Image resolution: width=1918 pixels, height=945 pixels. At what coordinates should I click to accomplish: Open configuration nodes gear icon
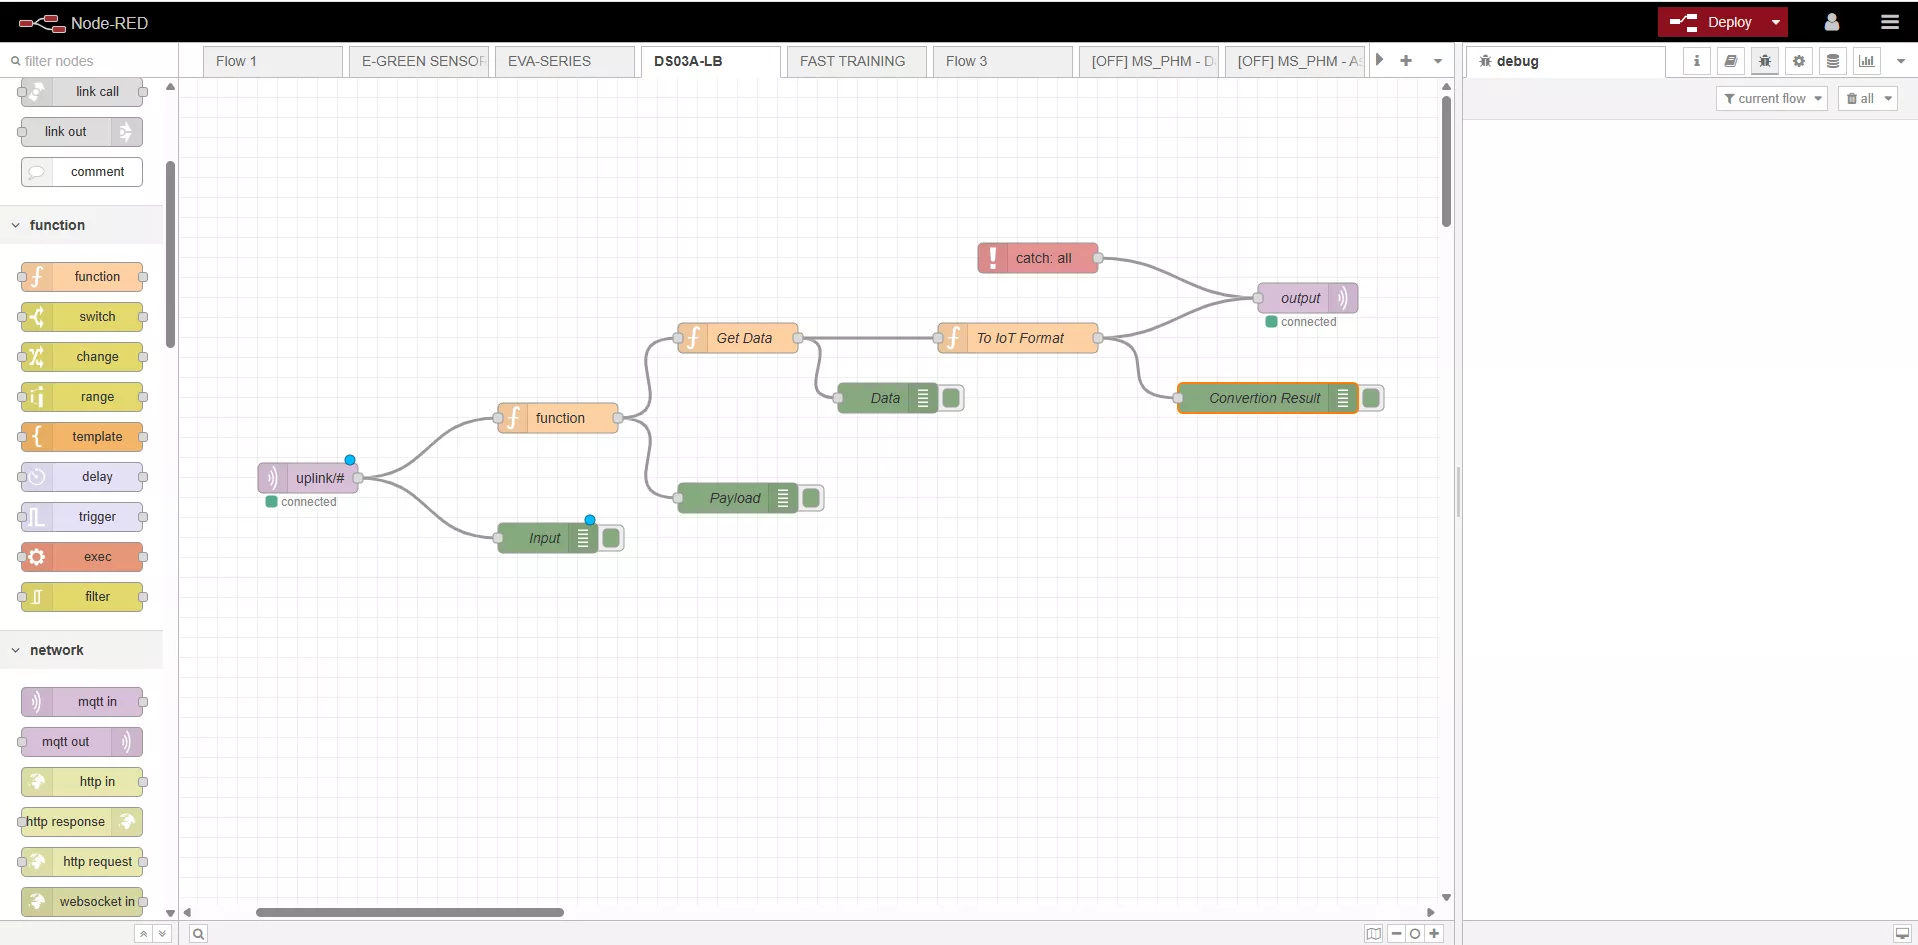pyautogui.click(x=1798, y=61)
